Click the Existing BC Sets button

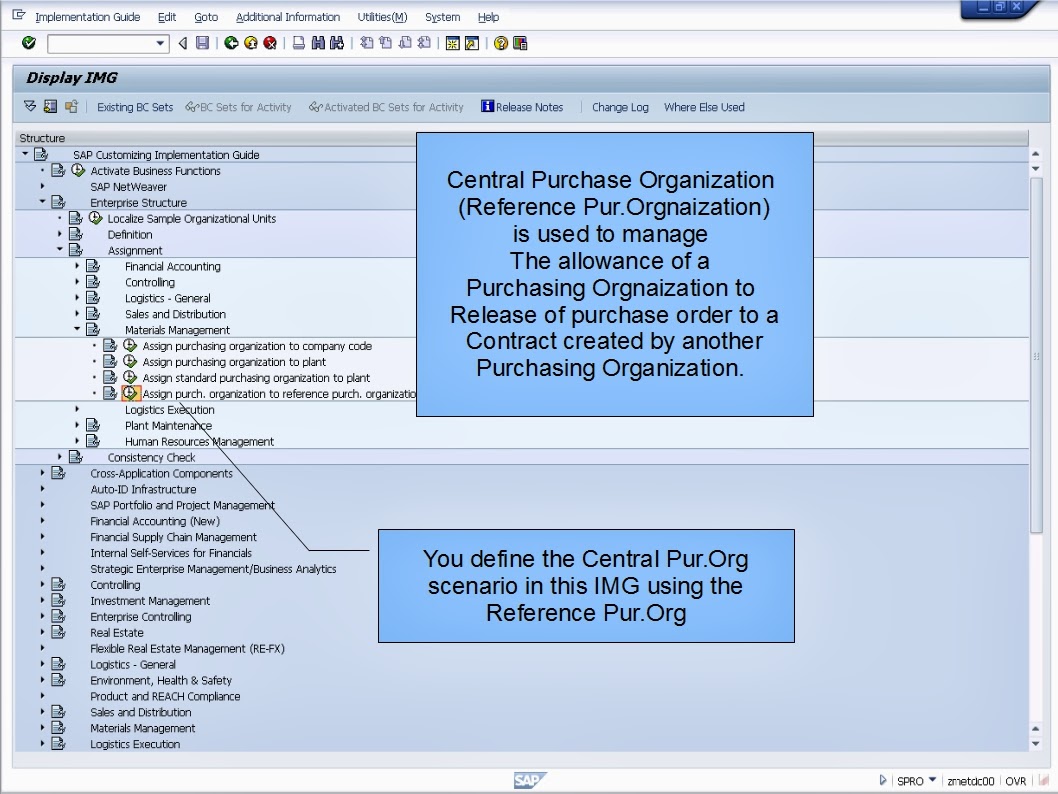click(135, 107)
